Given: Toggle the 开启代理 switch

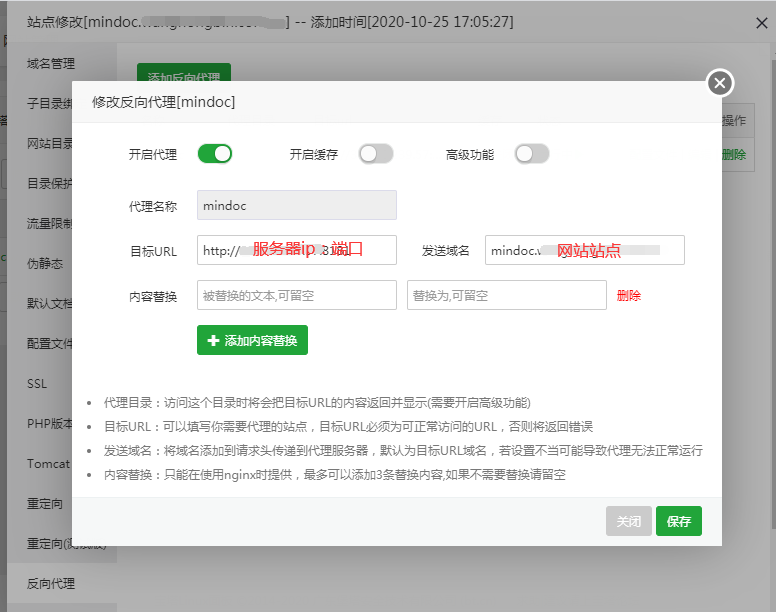Looking at the screenshot, I should coord(215,154).
